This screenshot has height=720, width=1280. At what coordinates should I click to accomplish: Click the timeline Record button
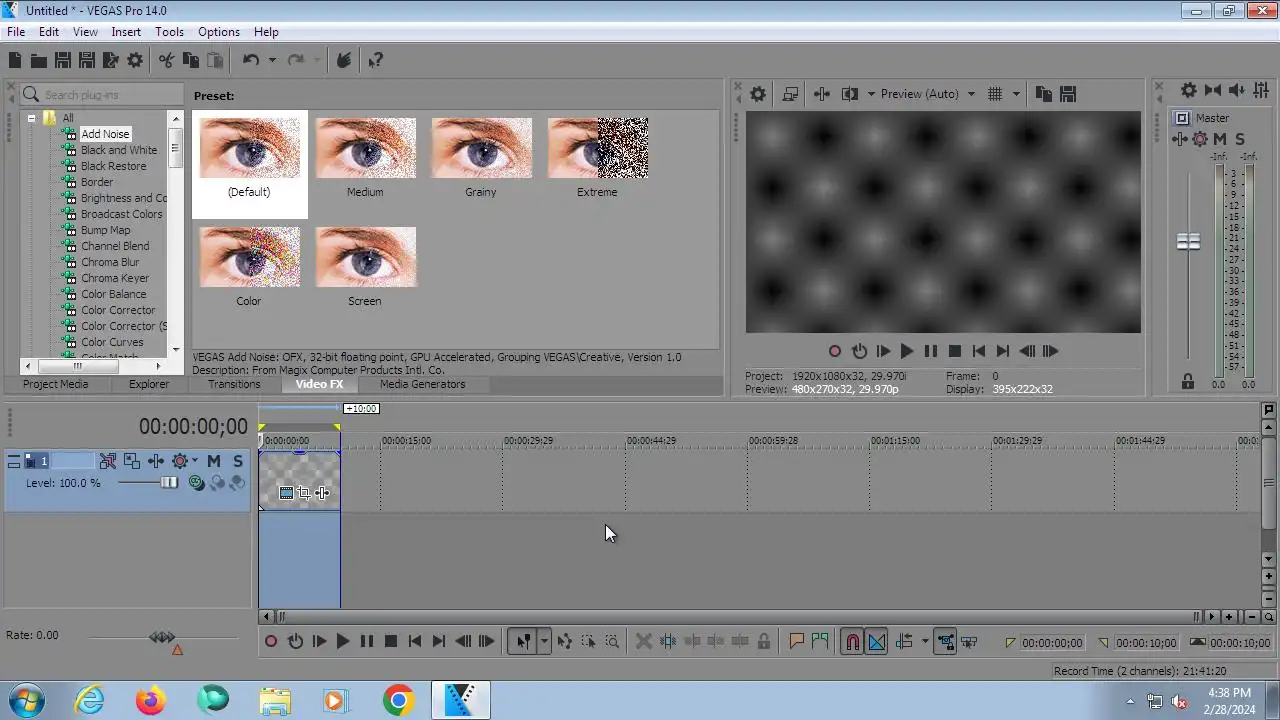[270, 642]
